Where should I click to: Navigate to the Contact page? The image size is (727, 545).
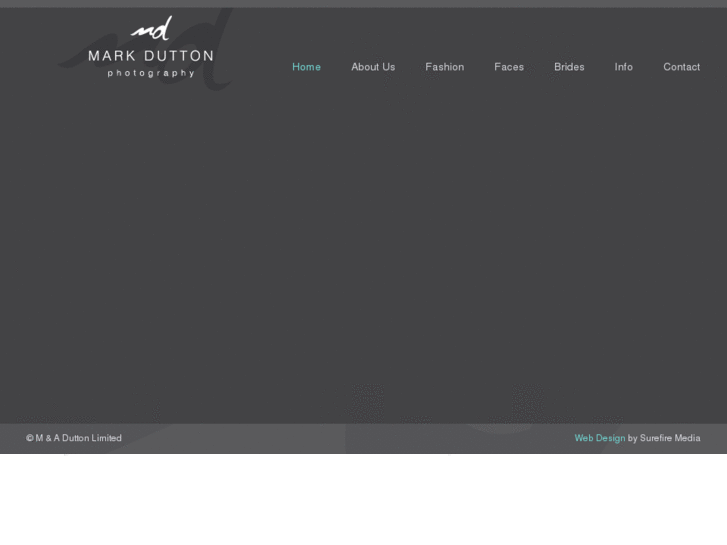pos(682,67)
